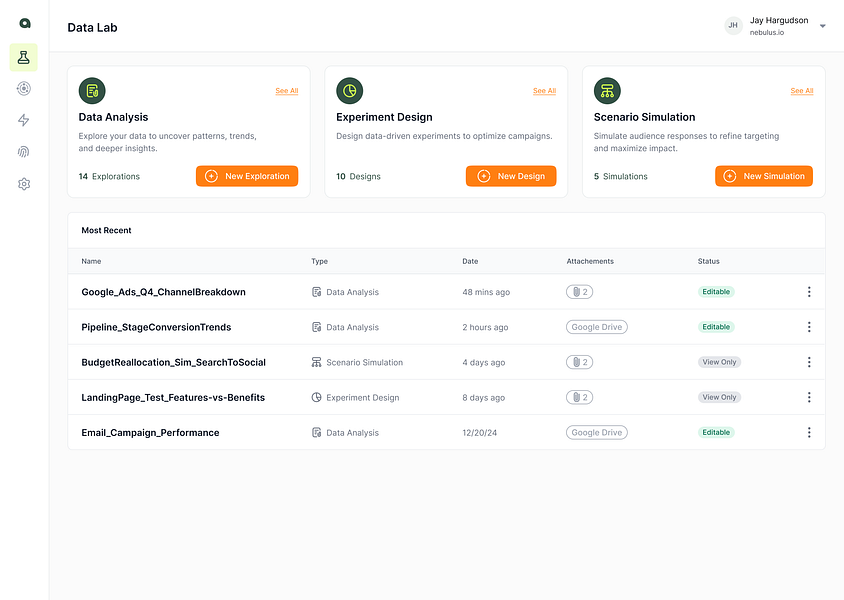
Task: Click the Attachements column header
Action: [590, 262]
